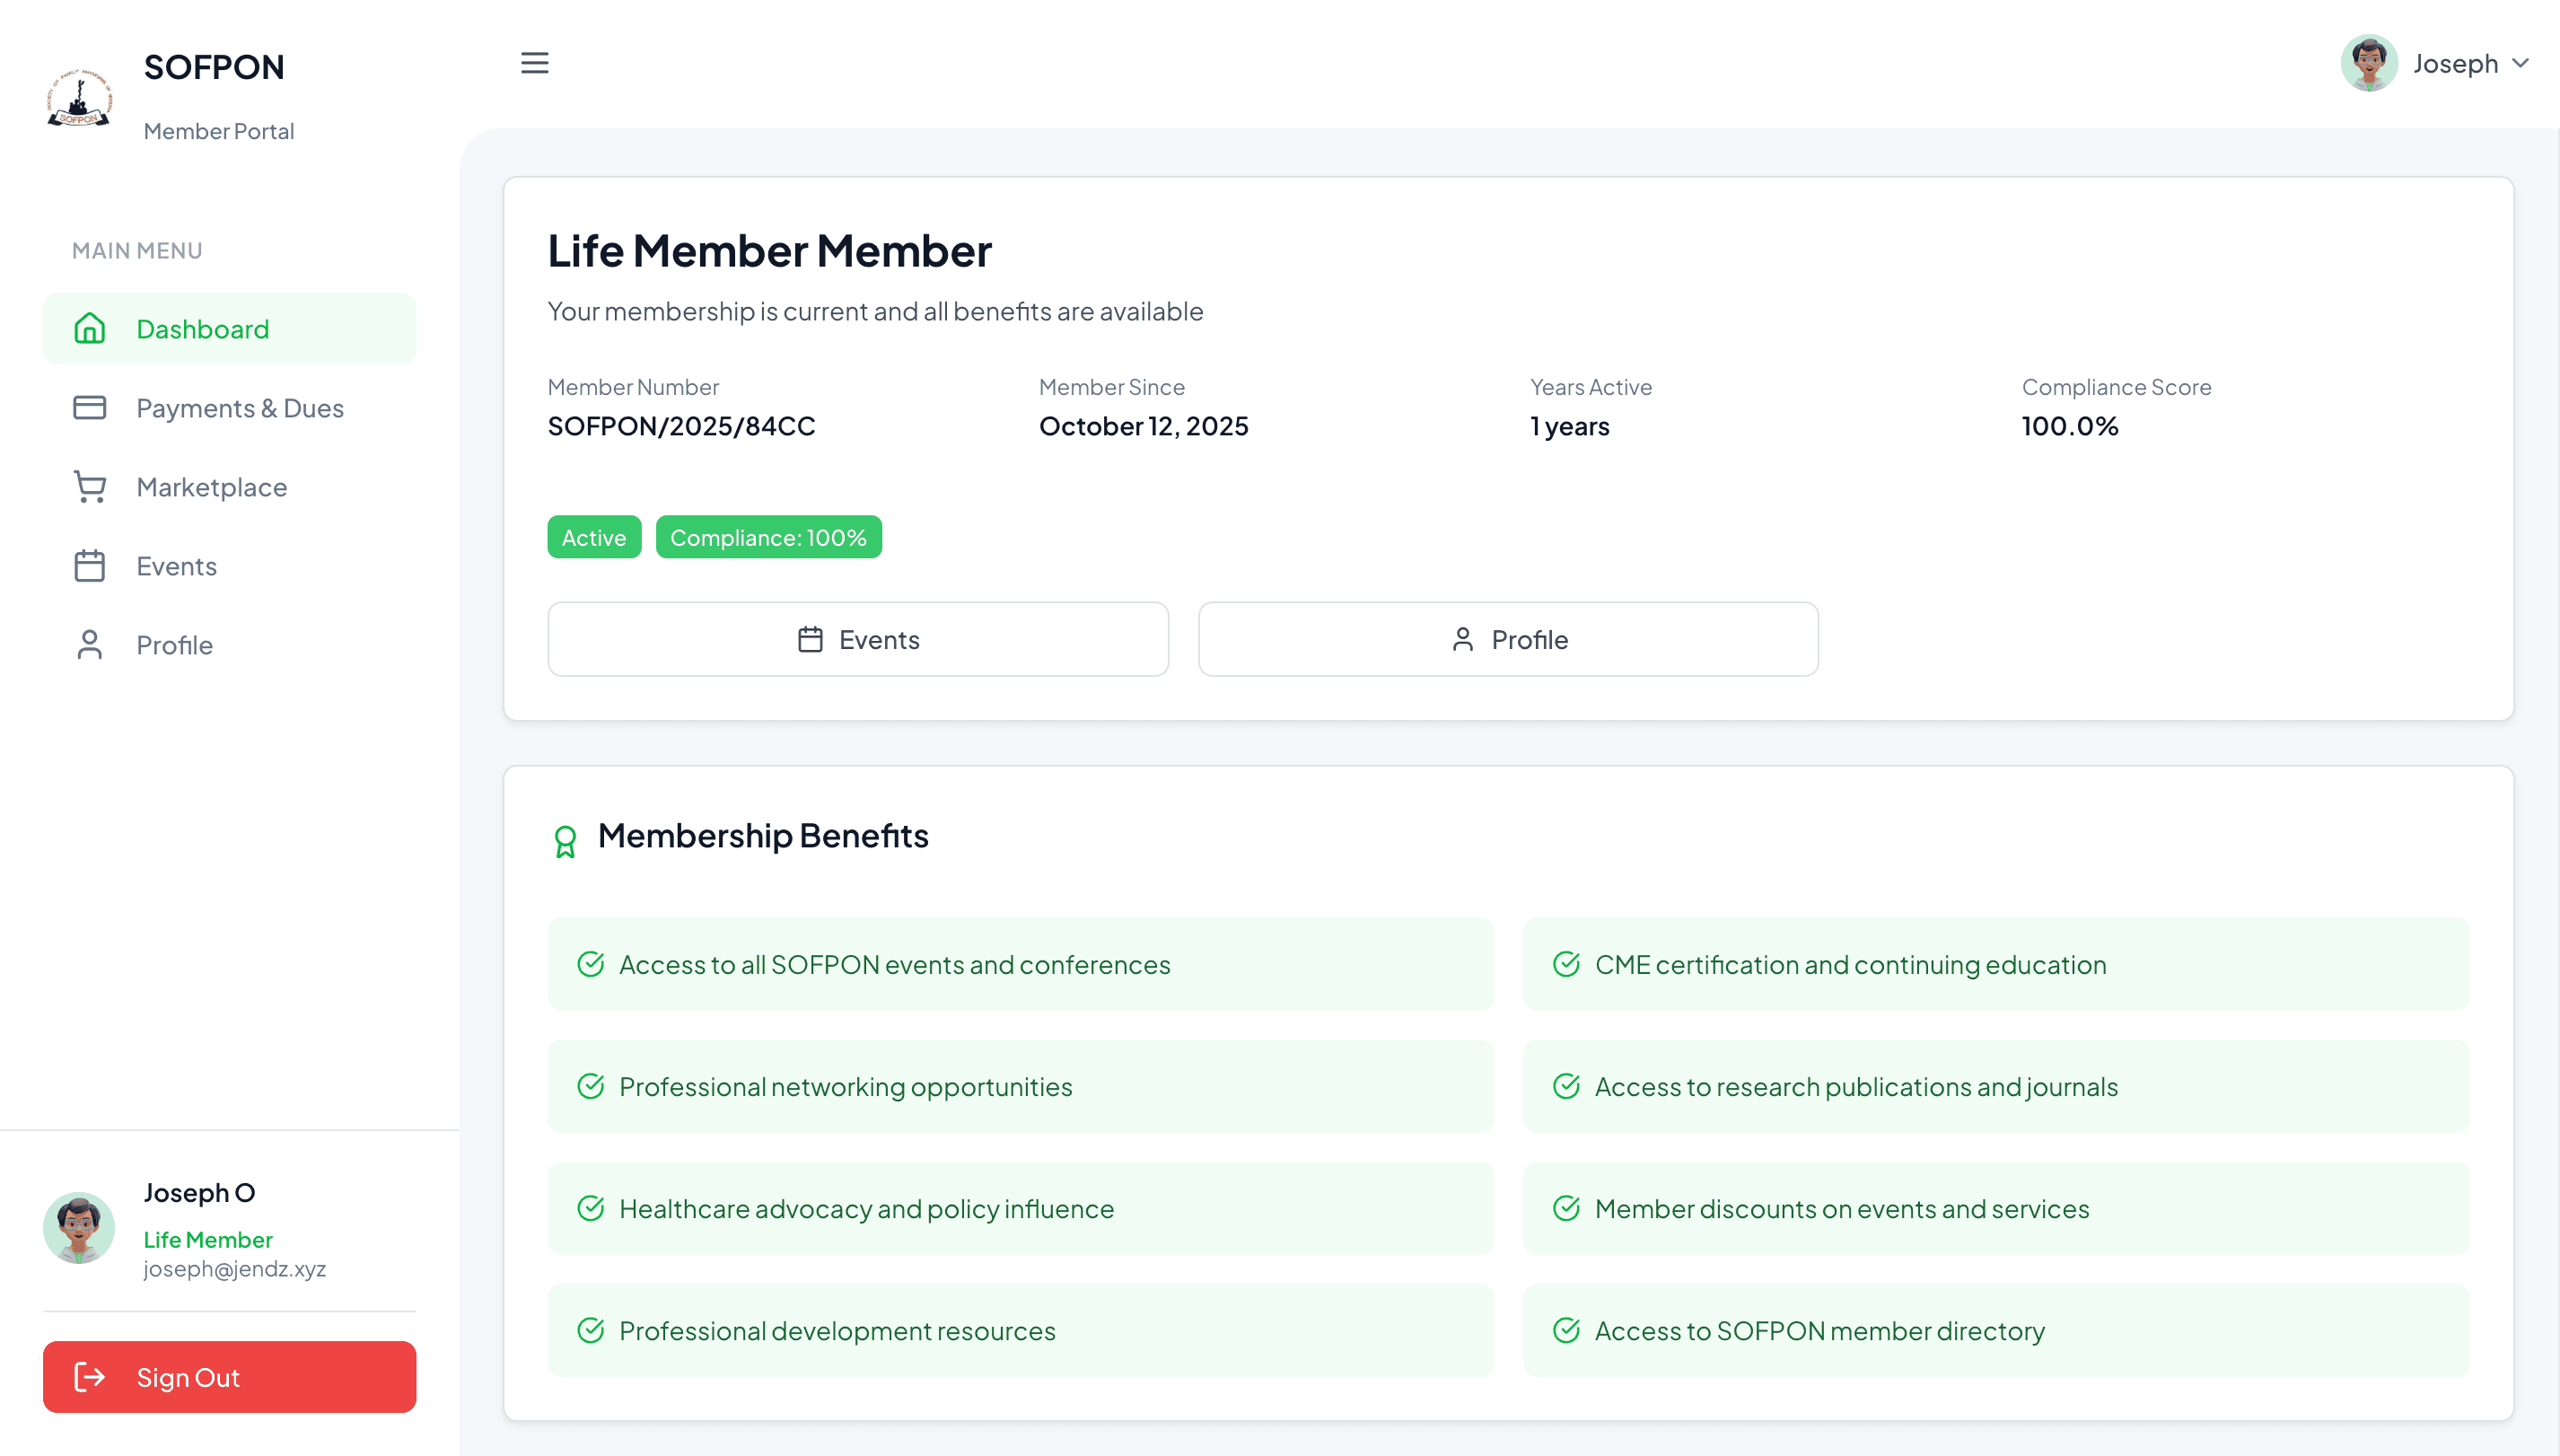Click Joseph O avatar in sidebar footer
The image size is (2560, 1456).
pyautogui.click(x=79, y=1227)
